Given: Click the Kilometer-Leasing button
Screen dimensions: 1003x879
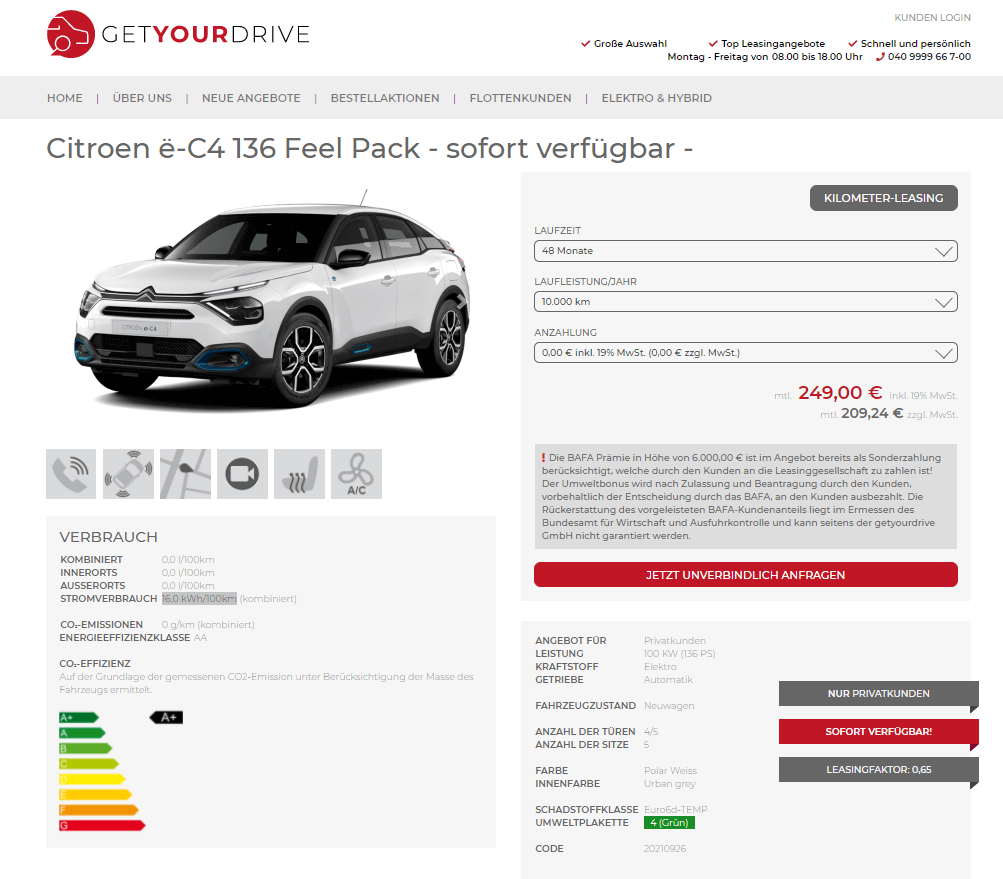Looking at the screenshot, I should point(883,198).
